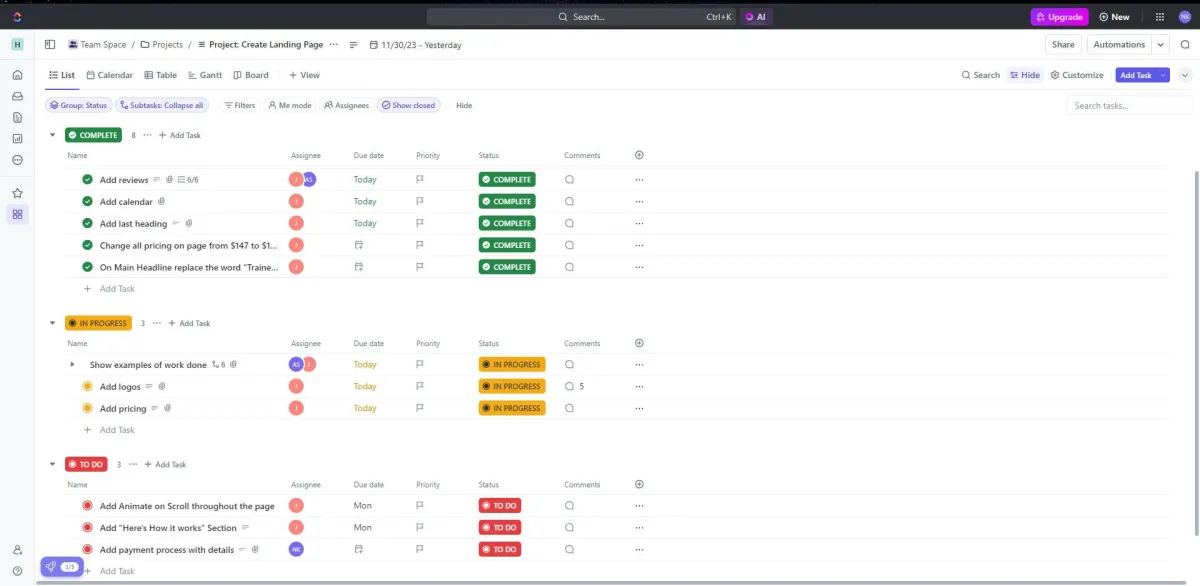Focus the Search tasks input field
Screen dimensions: 1200x586
(x=1130, y=105)
